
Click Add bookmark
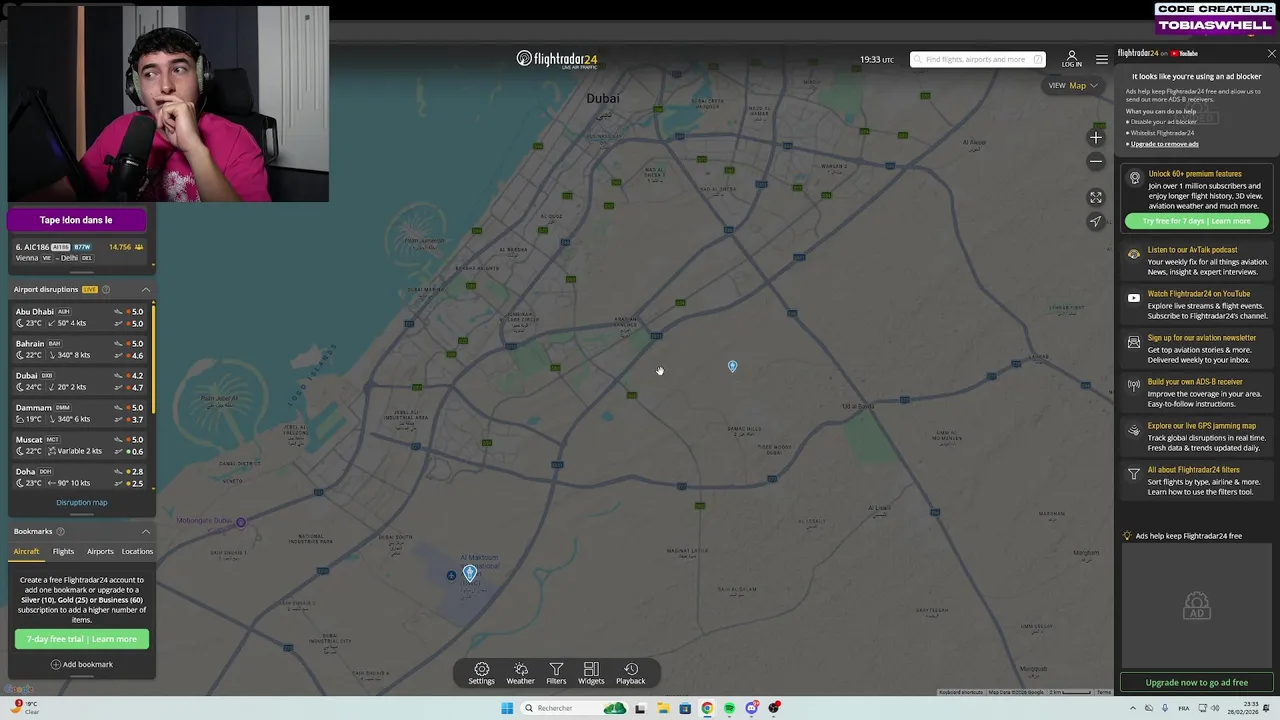pos(82,664)
